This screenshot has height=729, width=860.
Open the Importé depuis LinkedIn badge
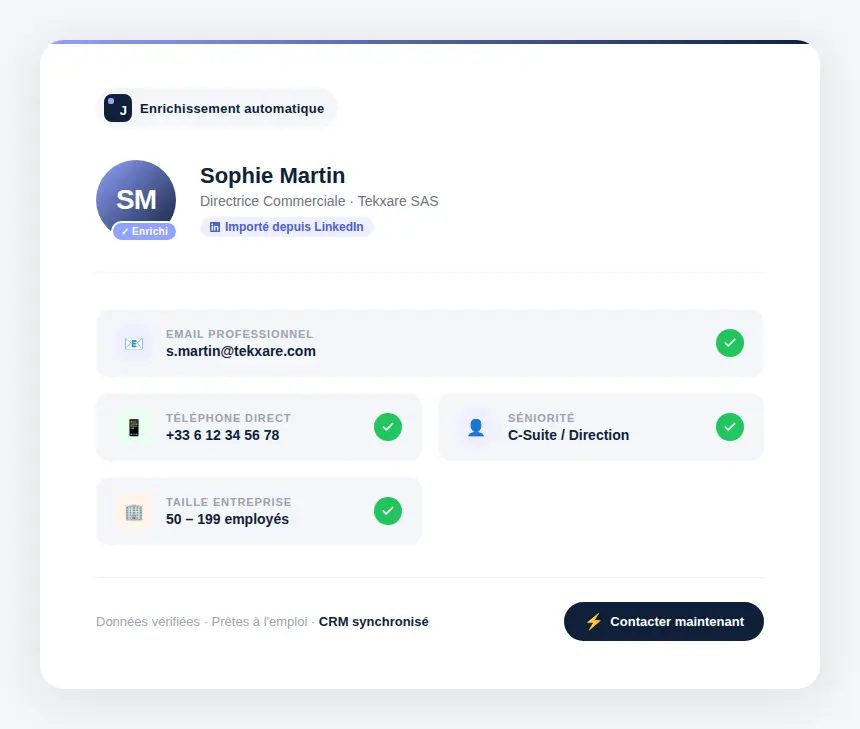pos(286,227)
